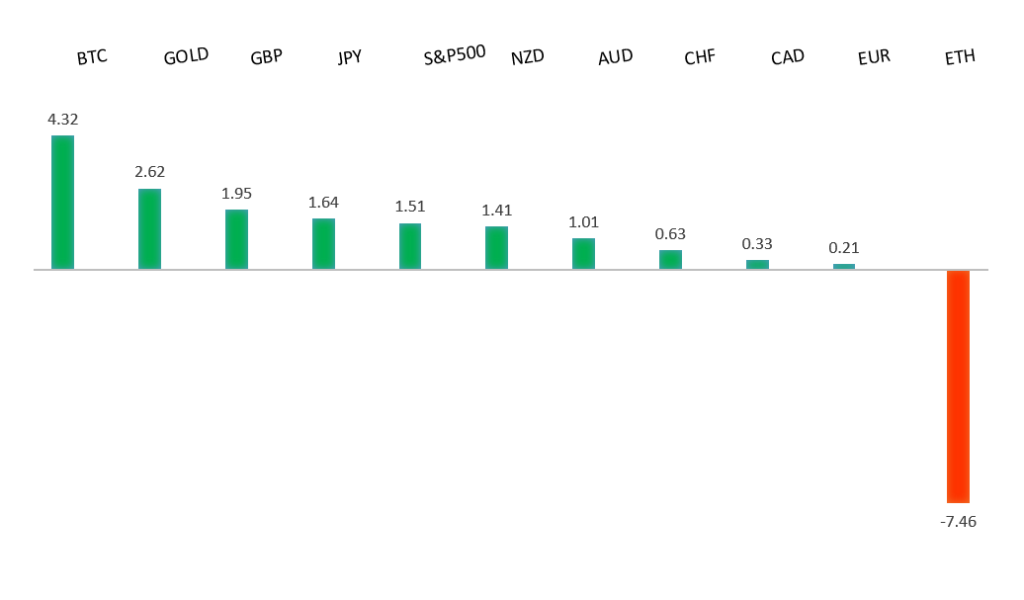Image resolution: width=1024 pixels, height=600 pixels.
Task: Click the JPY bar
Action: [323, 244]
